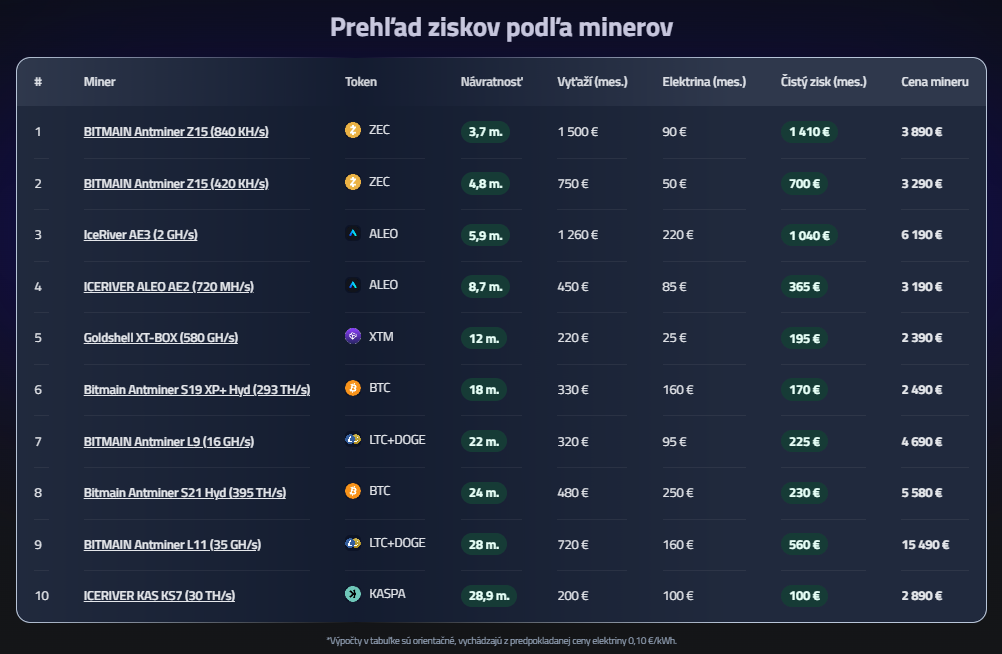This screenshot has width=1002, height=654.
Task: Open Goldshell XT-BOX (580 GH/s) link
Action: 160,338
